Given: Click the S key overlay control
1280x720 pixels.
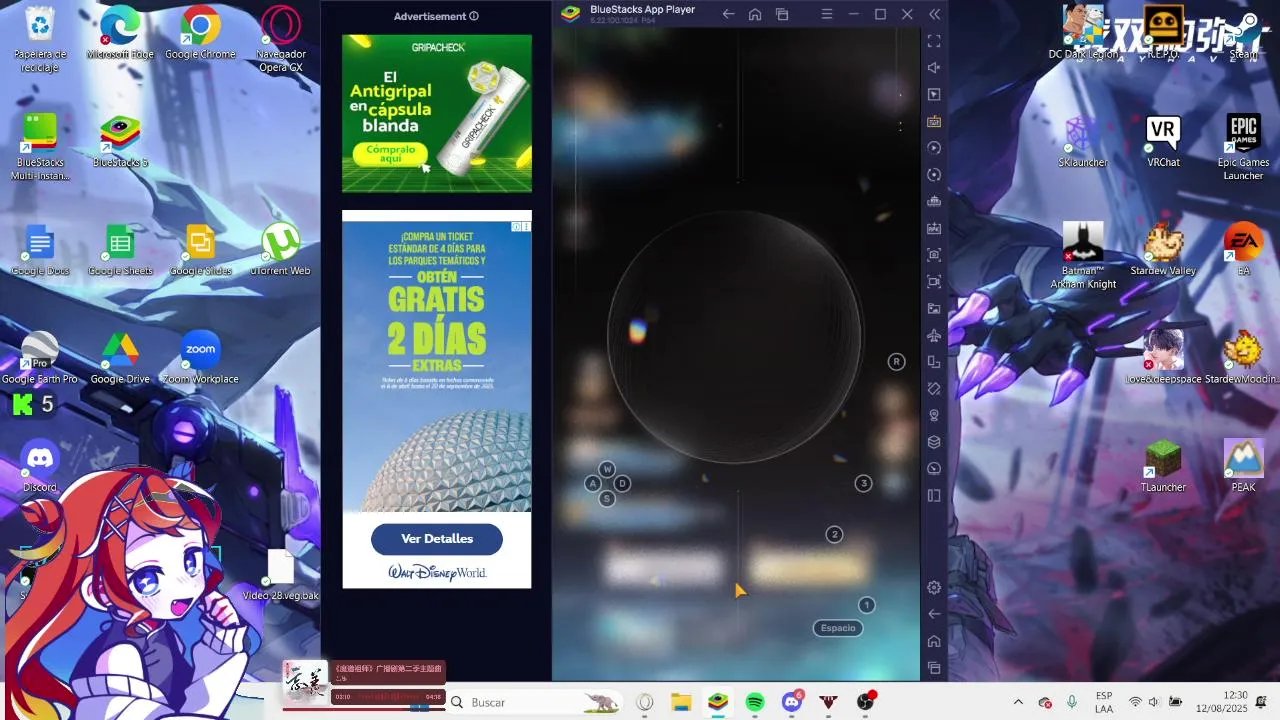Looking at the screenshot, I should pyautogui.click(x=607, y=498).
